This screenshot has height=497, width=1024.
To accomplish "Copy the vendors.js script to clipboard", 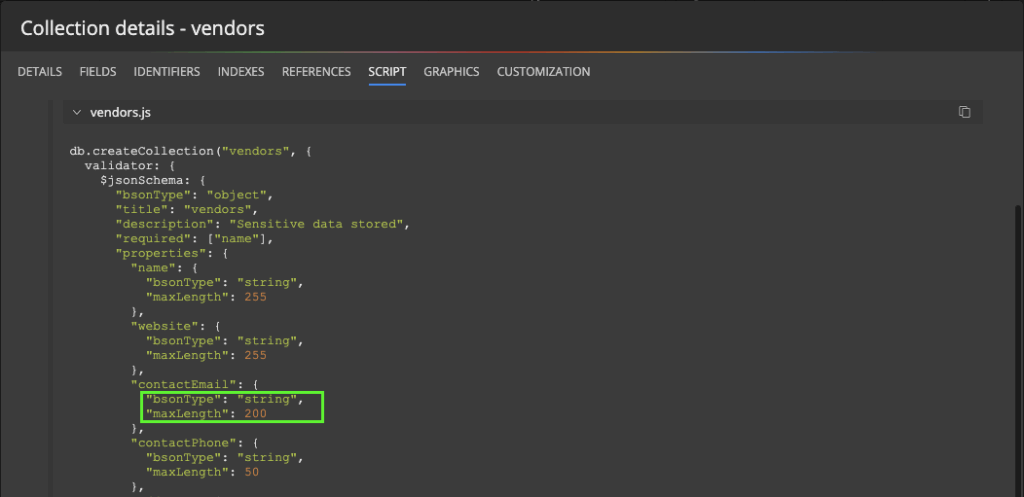I will point(964,112).
